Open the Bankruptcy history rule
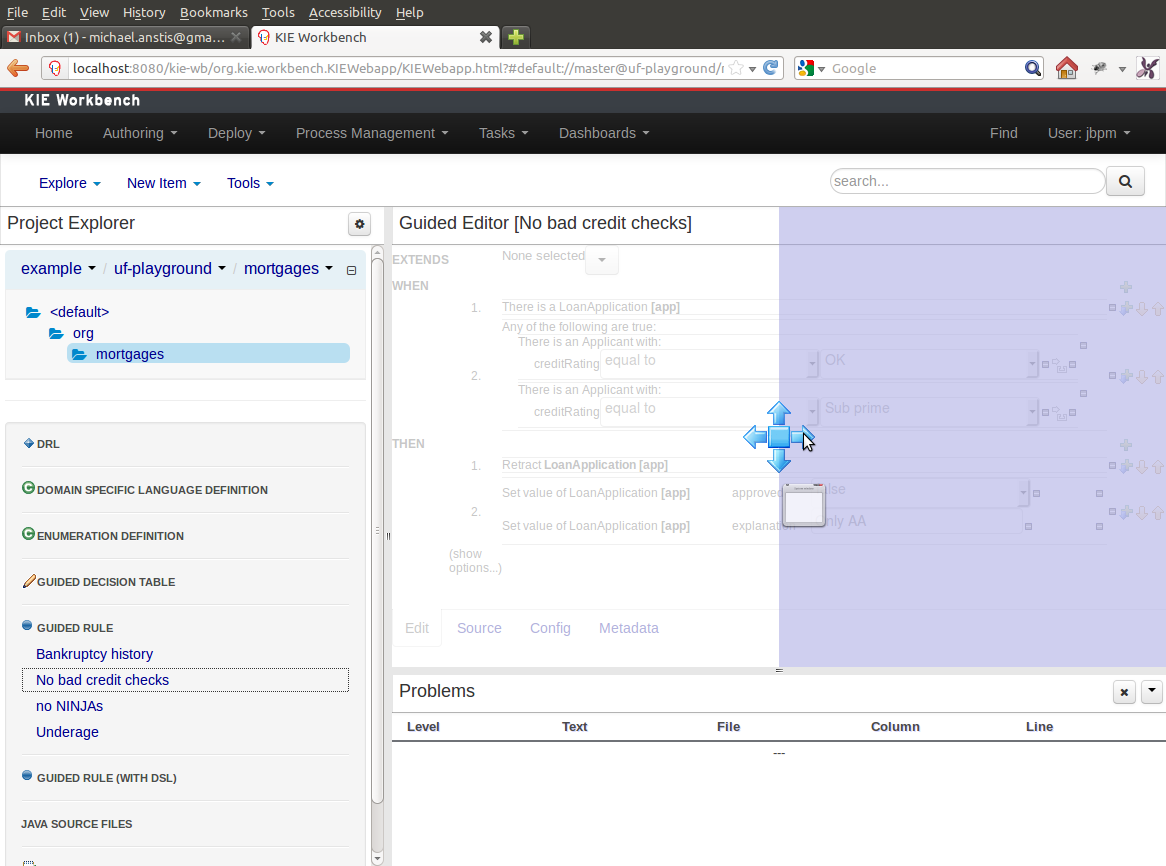This screenshot has width=1166, height=866. point(94,654)
